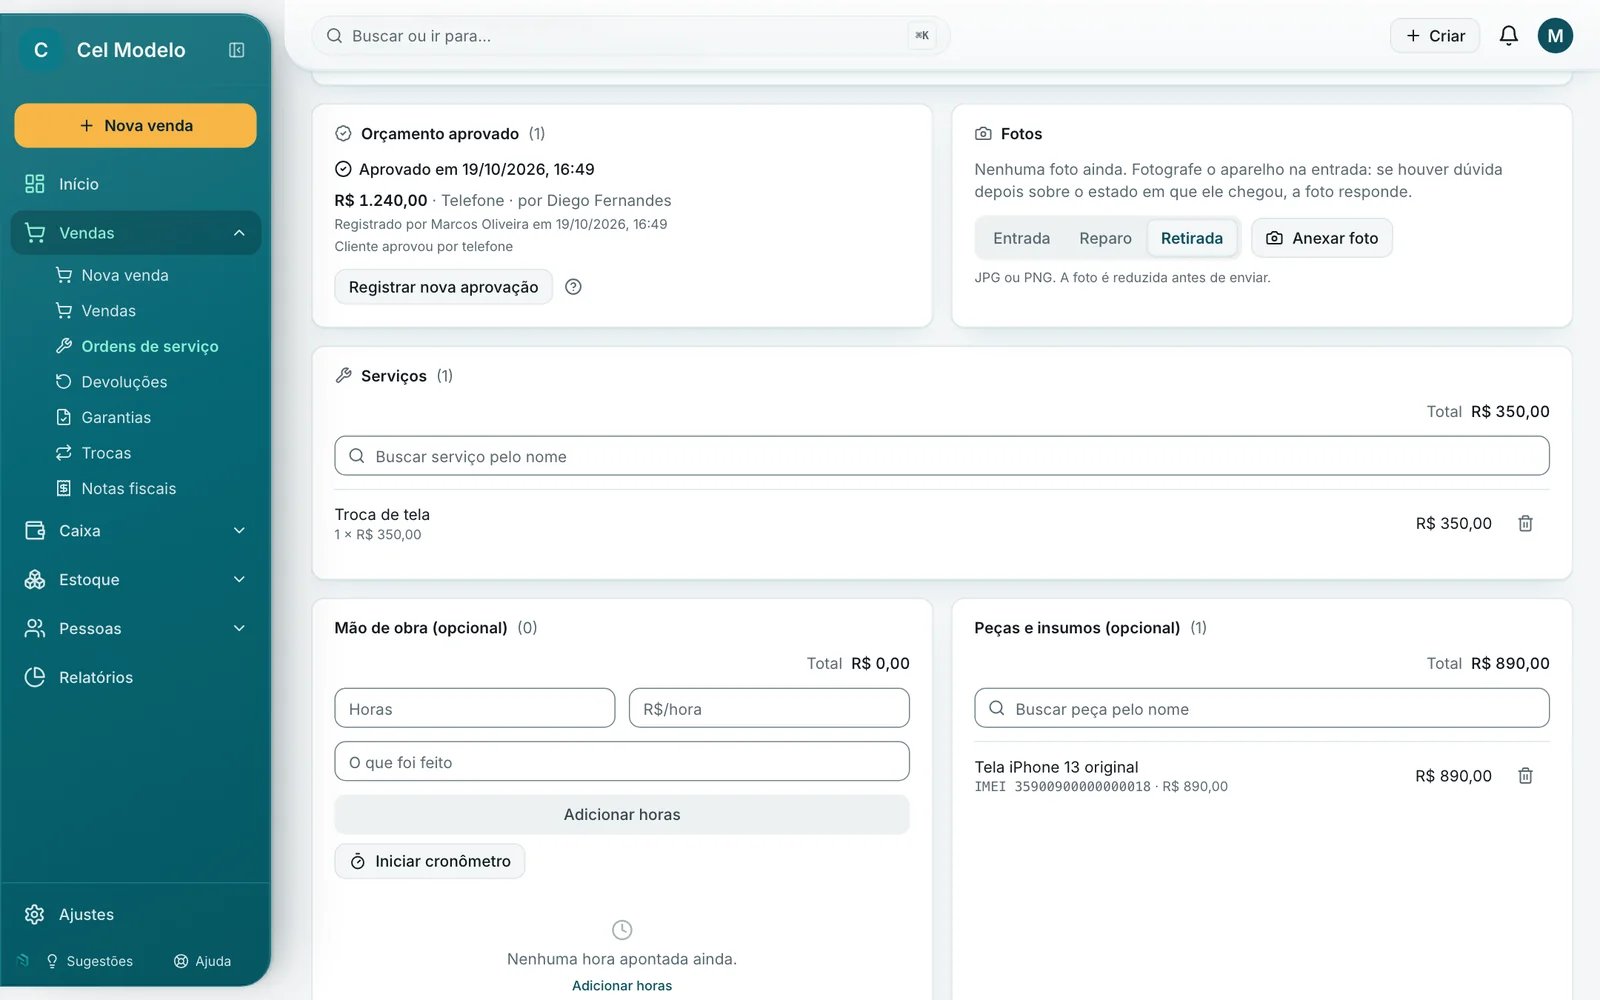This screenshot has width=1600, height=1000.
Task: Click the O que foi feito field
Action: click(x=622, y=761)
